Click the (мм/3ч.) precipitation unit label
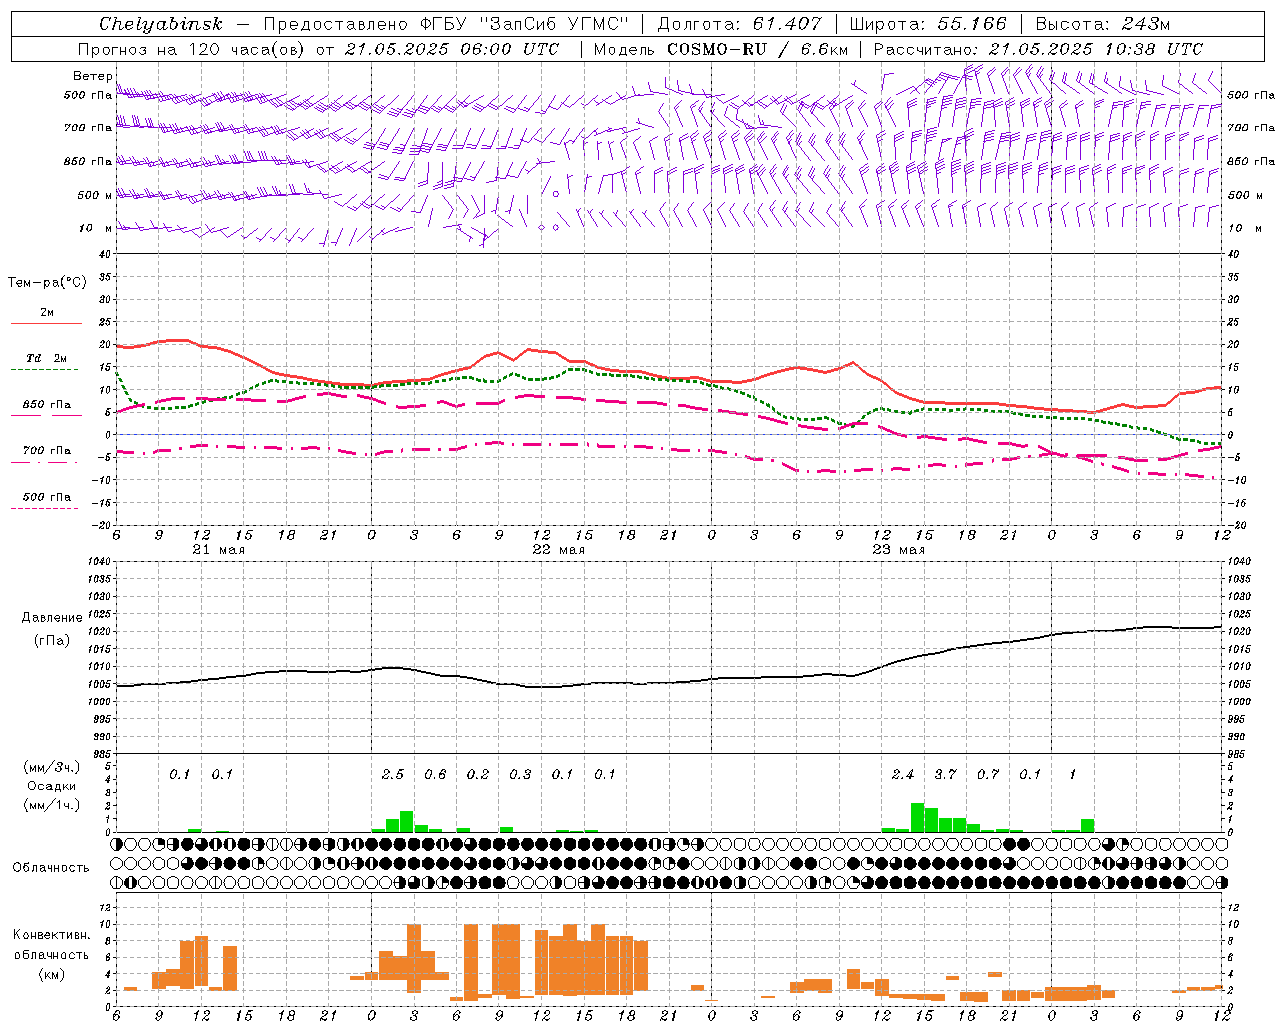Screen dimensions: 1280x1024 tap(52, 767)
